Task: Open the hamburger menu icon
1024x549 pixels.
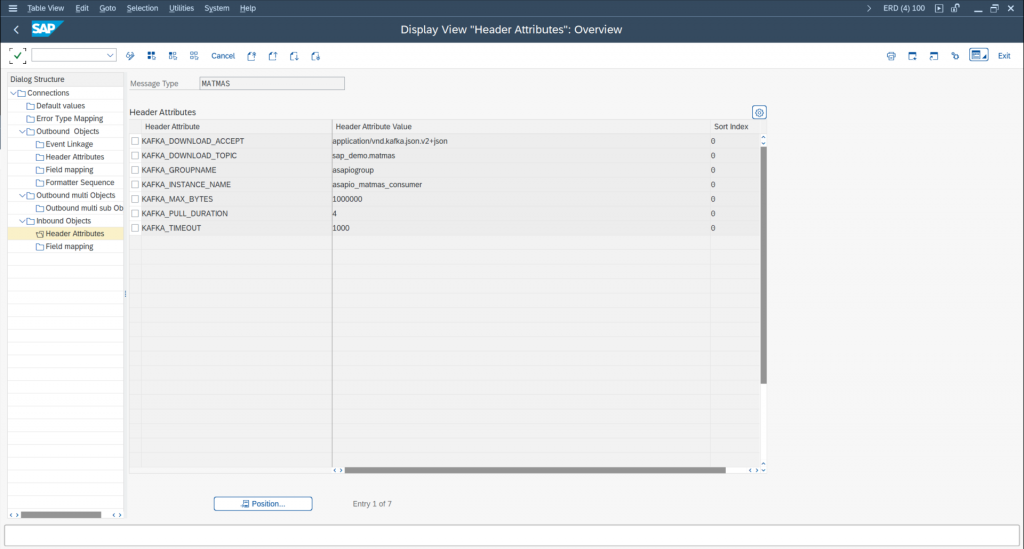Action: [12, 8]
